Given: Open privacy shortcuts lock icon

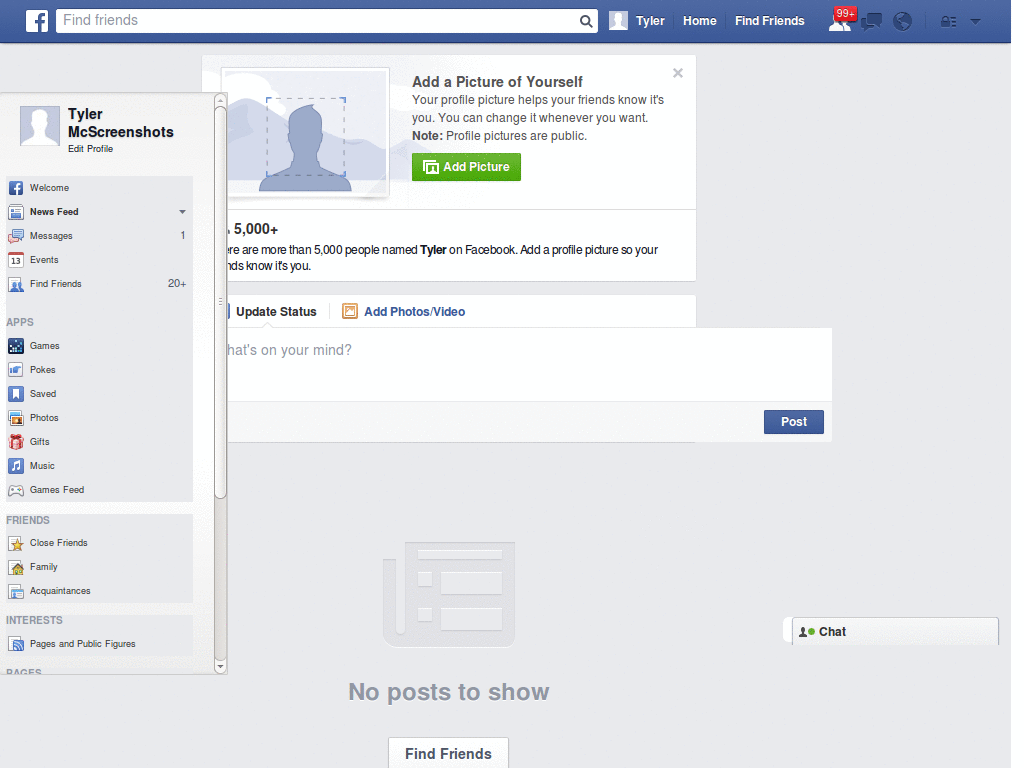Looking at the screenshot, I should click(948, 22).
